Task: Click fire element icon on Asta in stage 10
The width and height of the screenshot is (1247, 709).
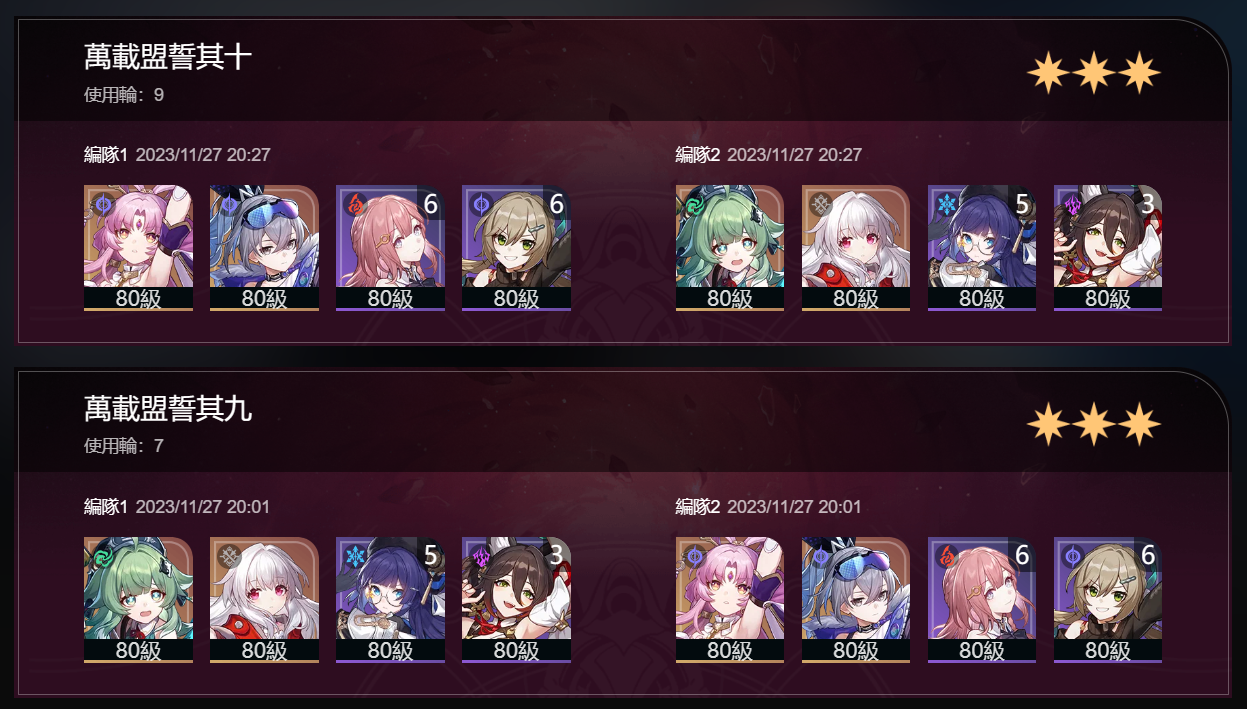Action: click(354, 204)
